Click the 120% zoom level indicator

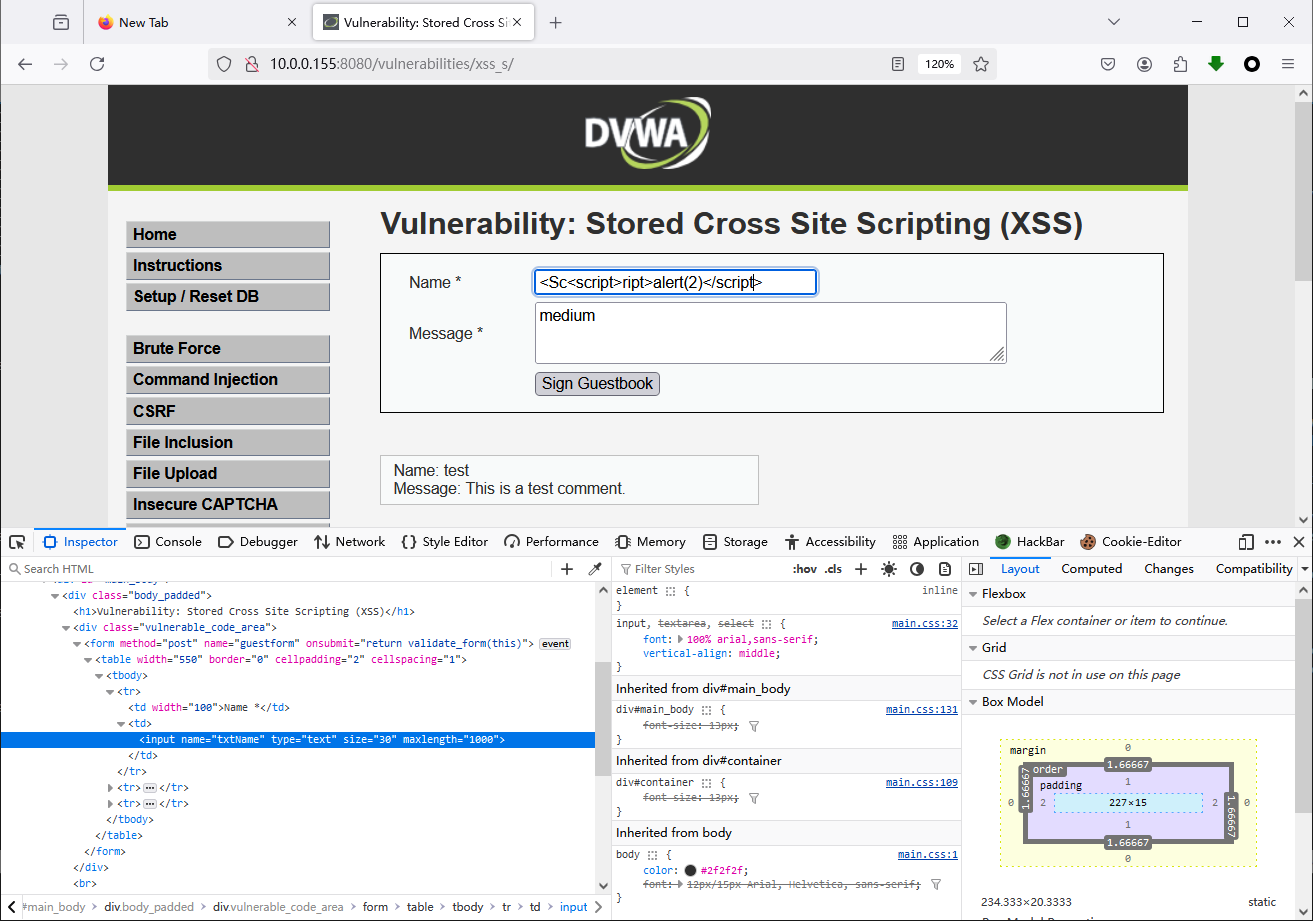[x=939, y=64]
